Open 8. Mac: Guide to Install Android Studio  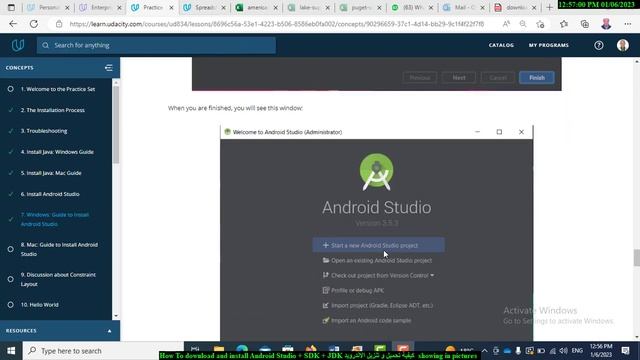click(x=59, y=249)
